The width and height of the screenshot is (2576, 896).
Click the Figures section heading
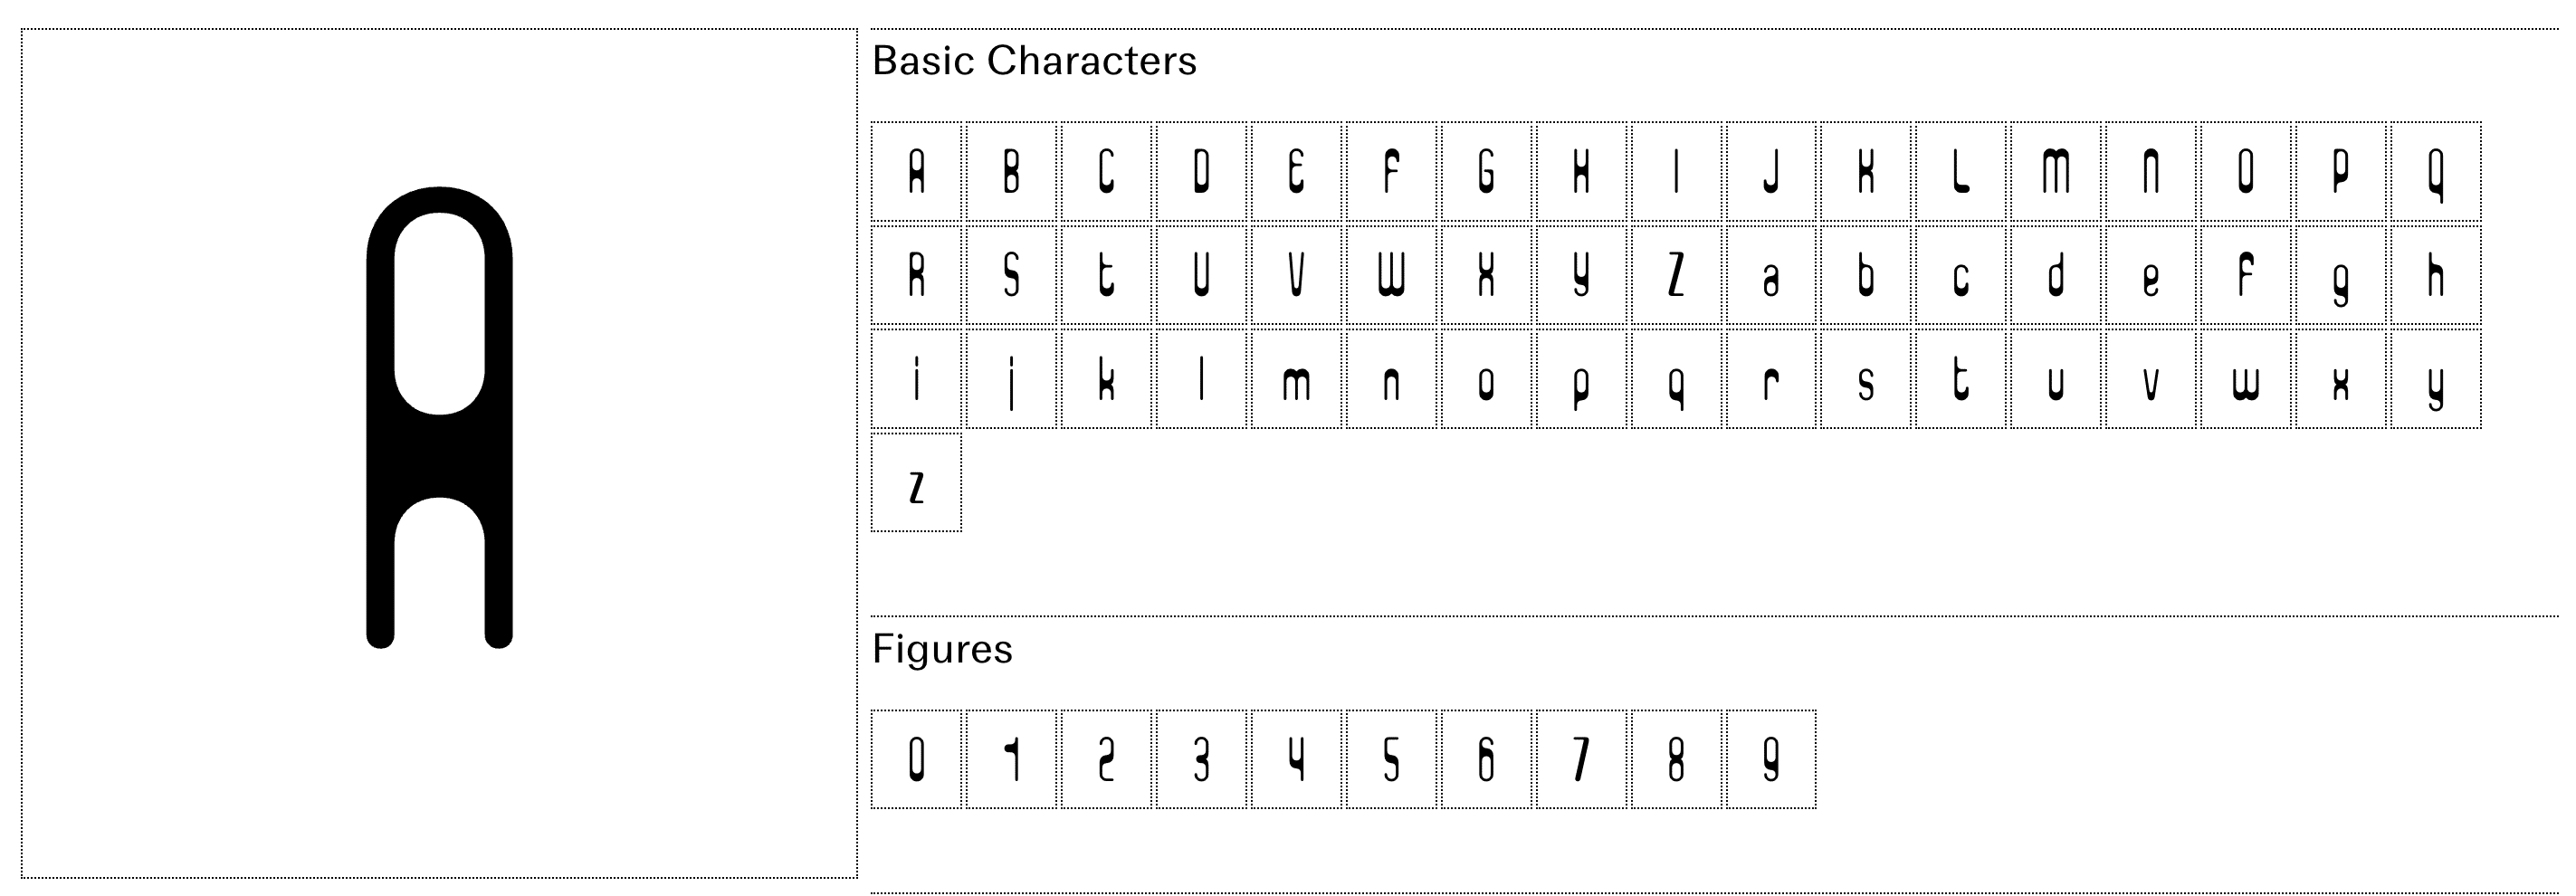click(942, 650)
